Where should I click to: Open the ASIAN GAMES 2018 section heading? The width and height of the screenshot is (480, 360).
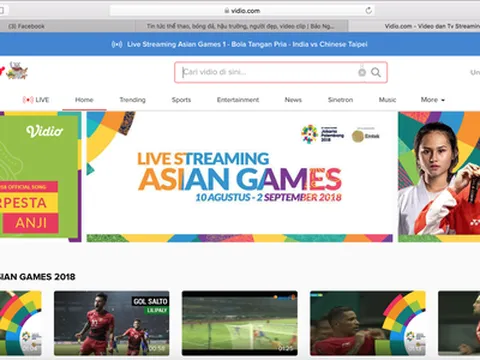[x=37, y=277]
